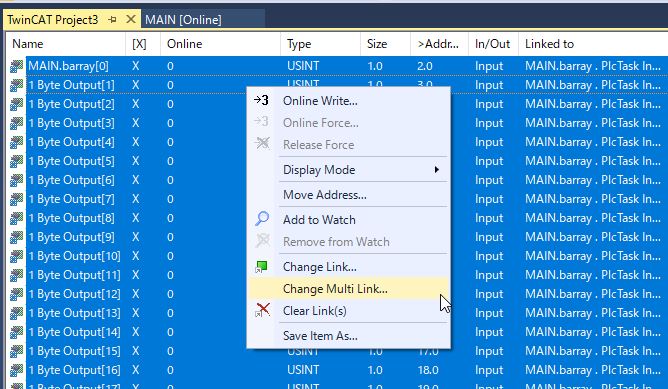Select the 1 Byte Output[12] name

(75, 294)
